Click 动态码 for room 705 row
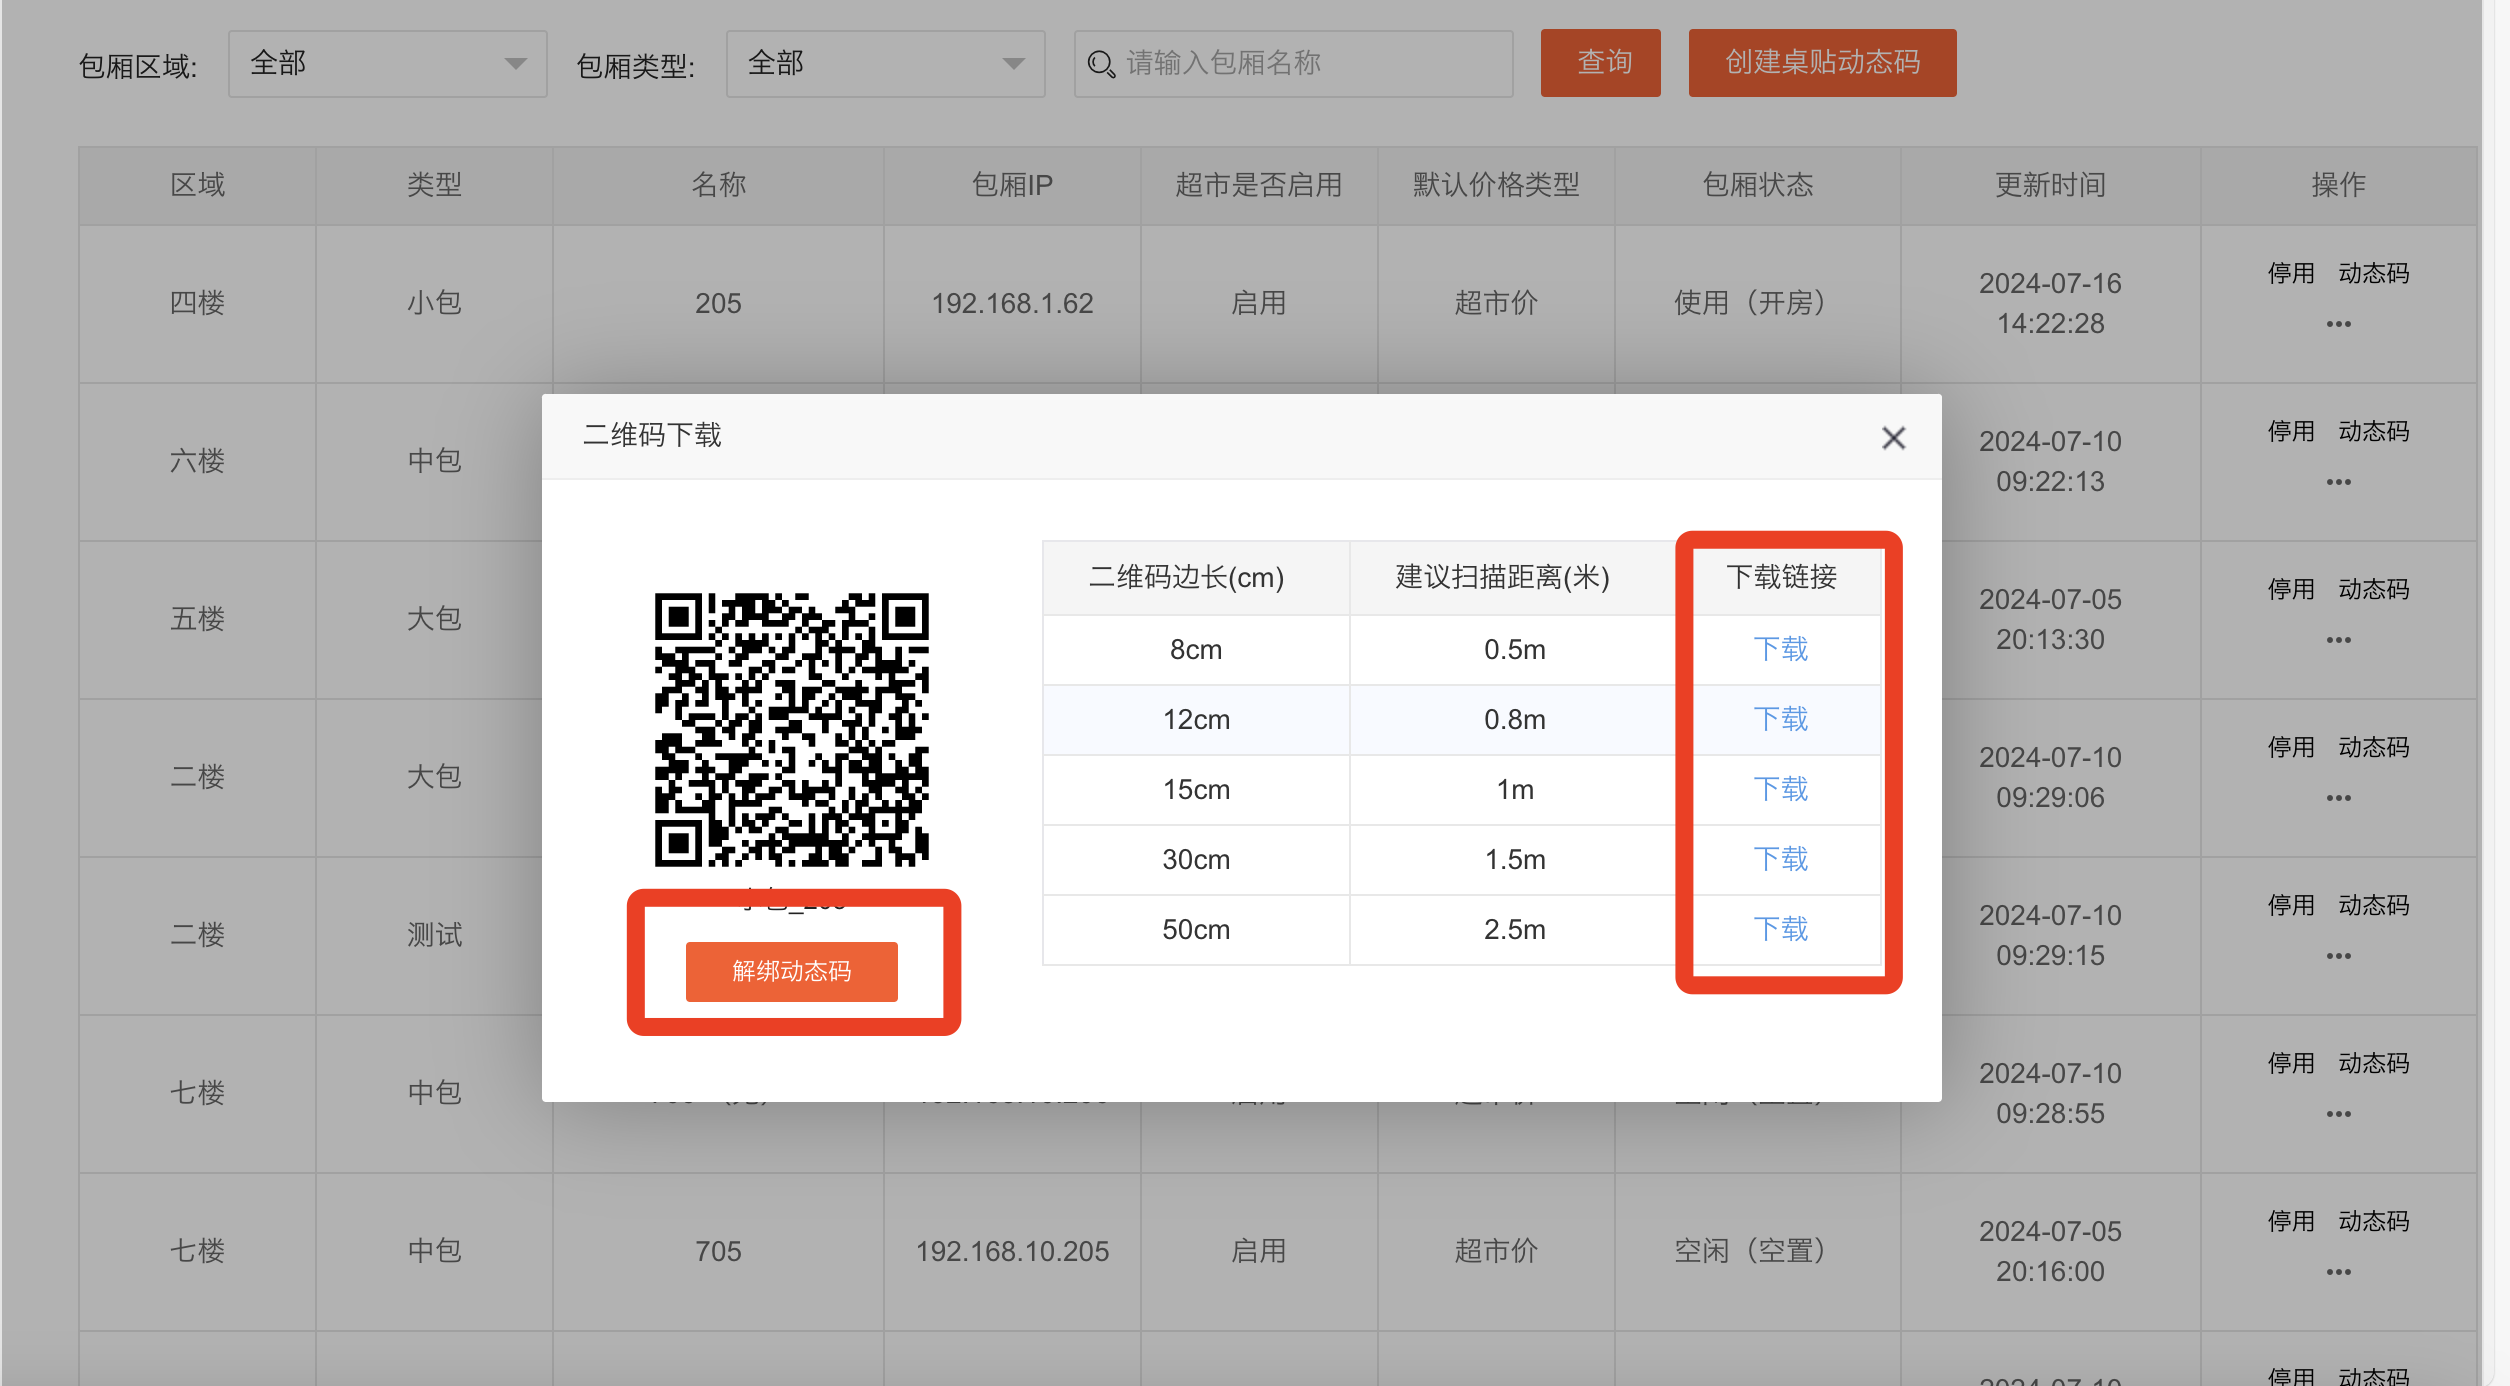The width and height of the screenshot is (2510, 1386). (2373, 1221)
